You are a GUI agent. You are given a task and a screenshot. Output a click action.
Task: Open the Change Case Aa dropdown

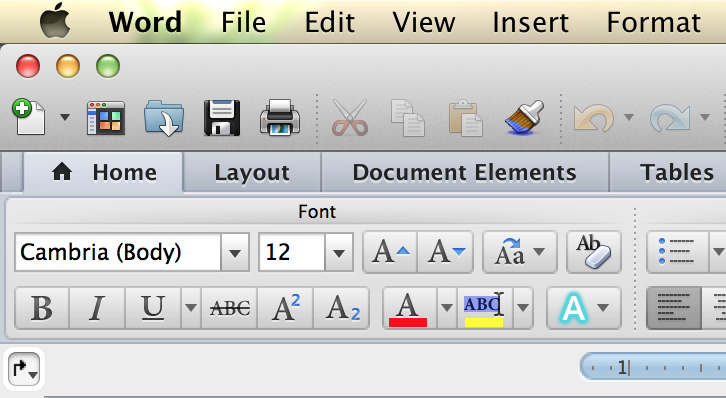point(519,252)
